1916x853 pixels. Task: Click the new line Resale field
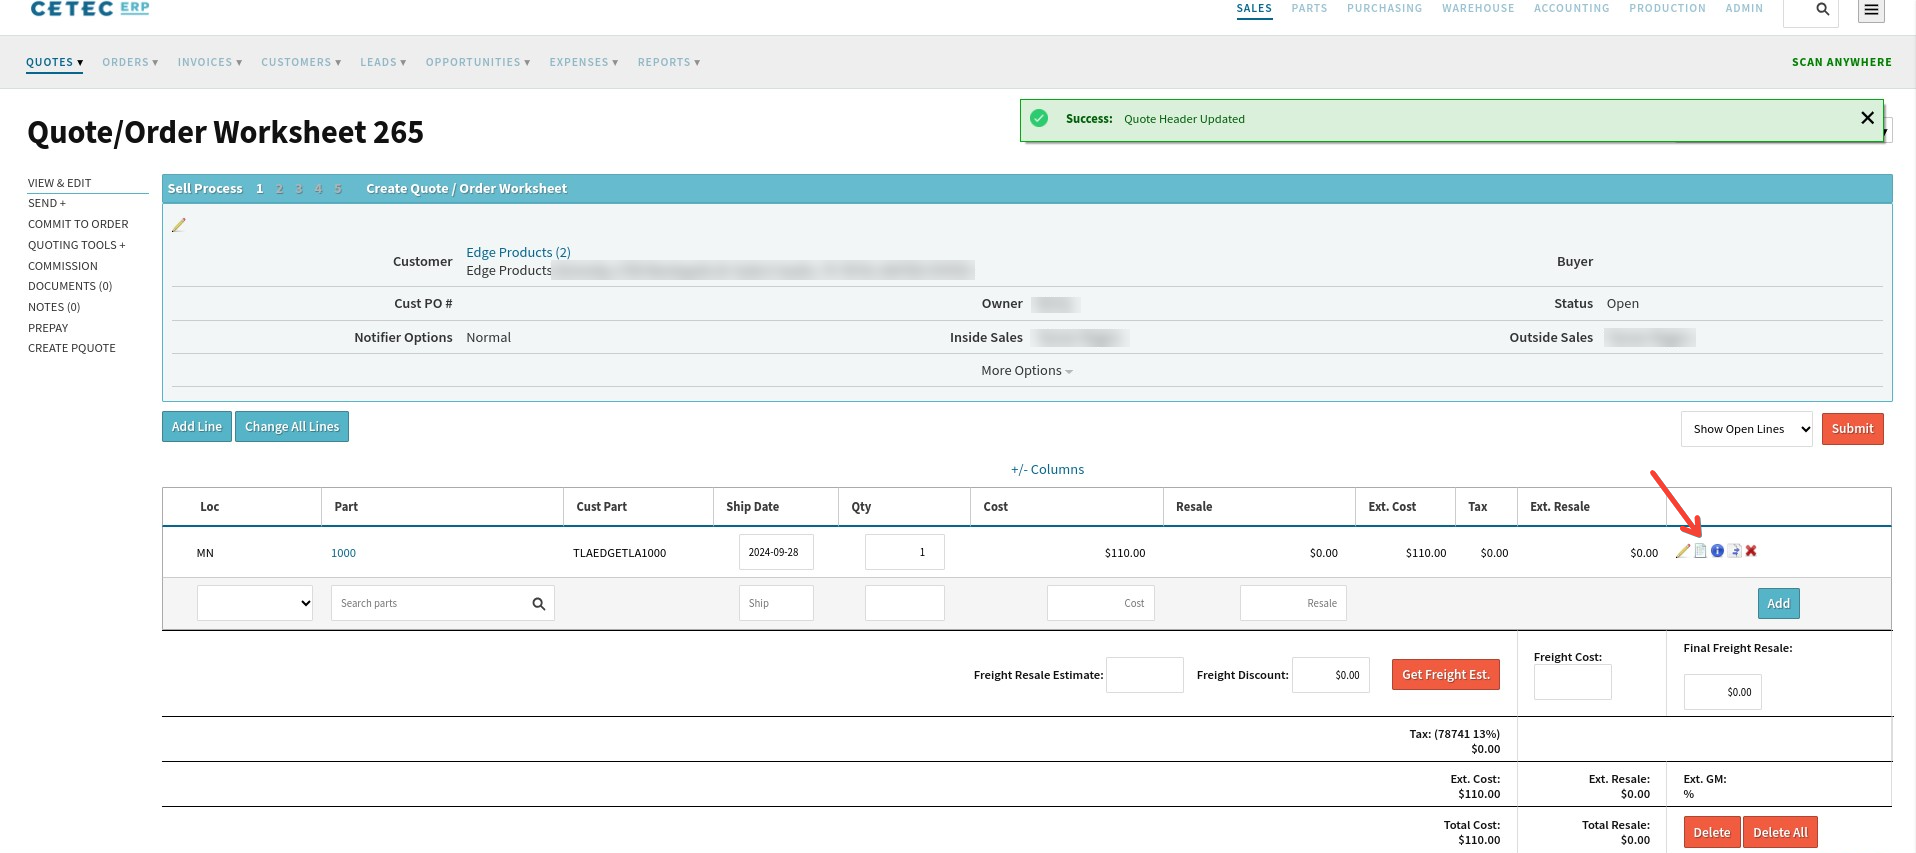click(x=1293, y=603)
